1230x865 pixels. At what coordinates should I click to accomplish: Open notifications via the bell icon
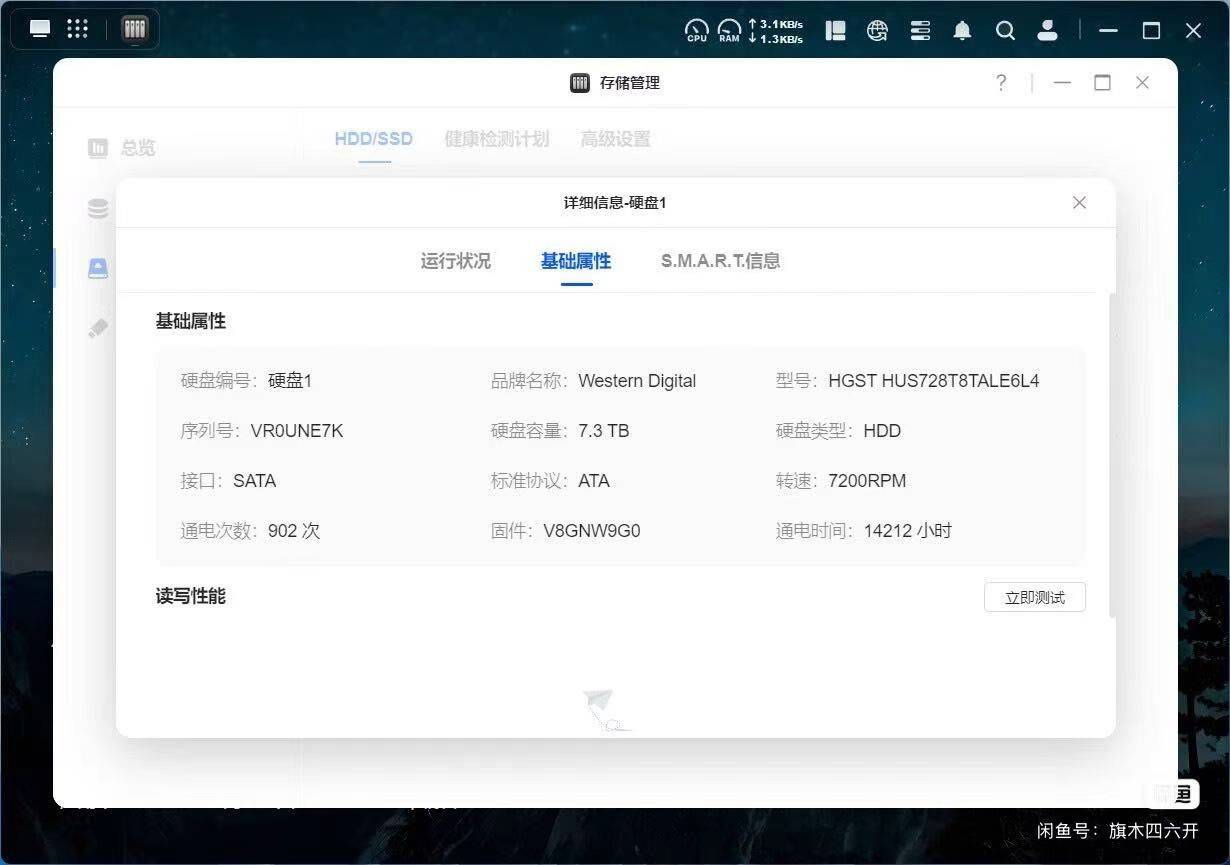click(x=962, y=30)
